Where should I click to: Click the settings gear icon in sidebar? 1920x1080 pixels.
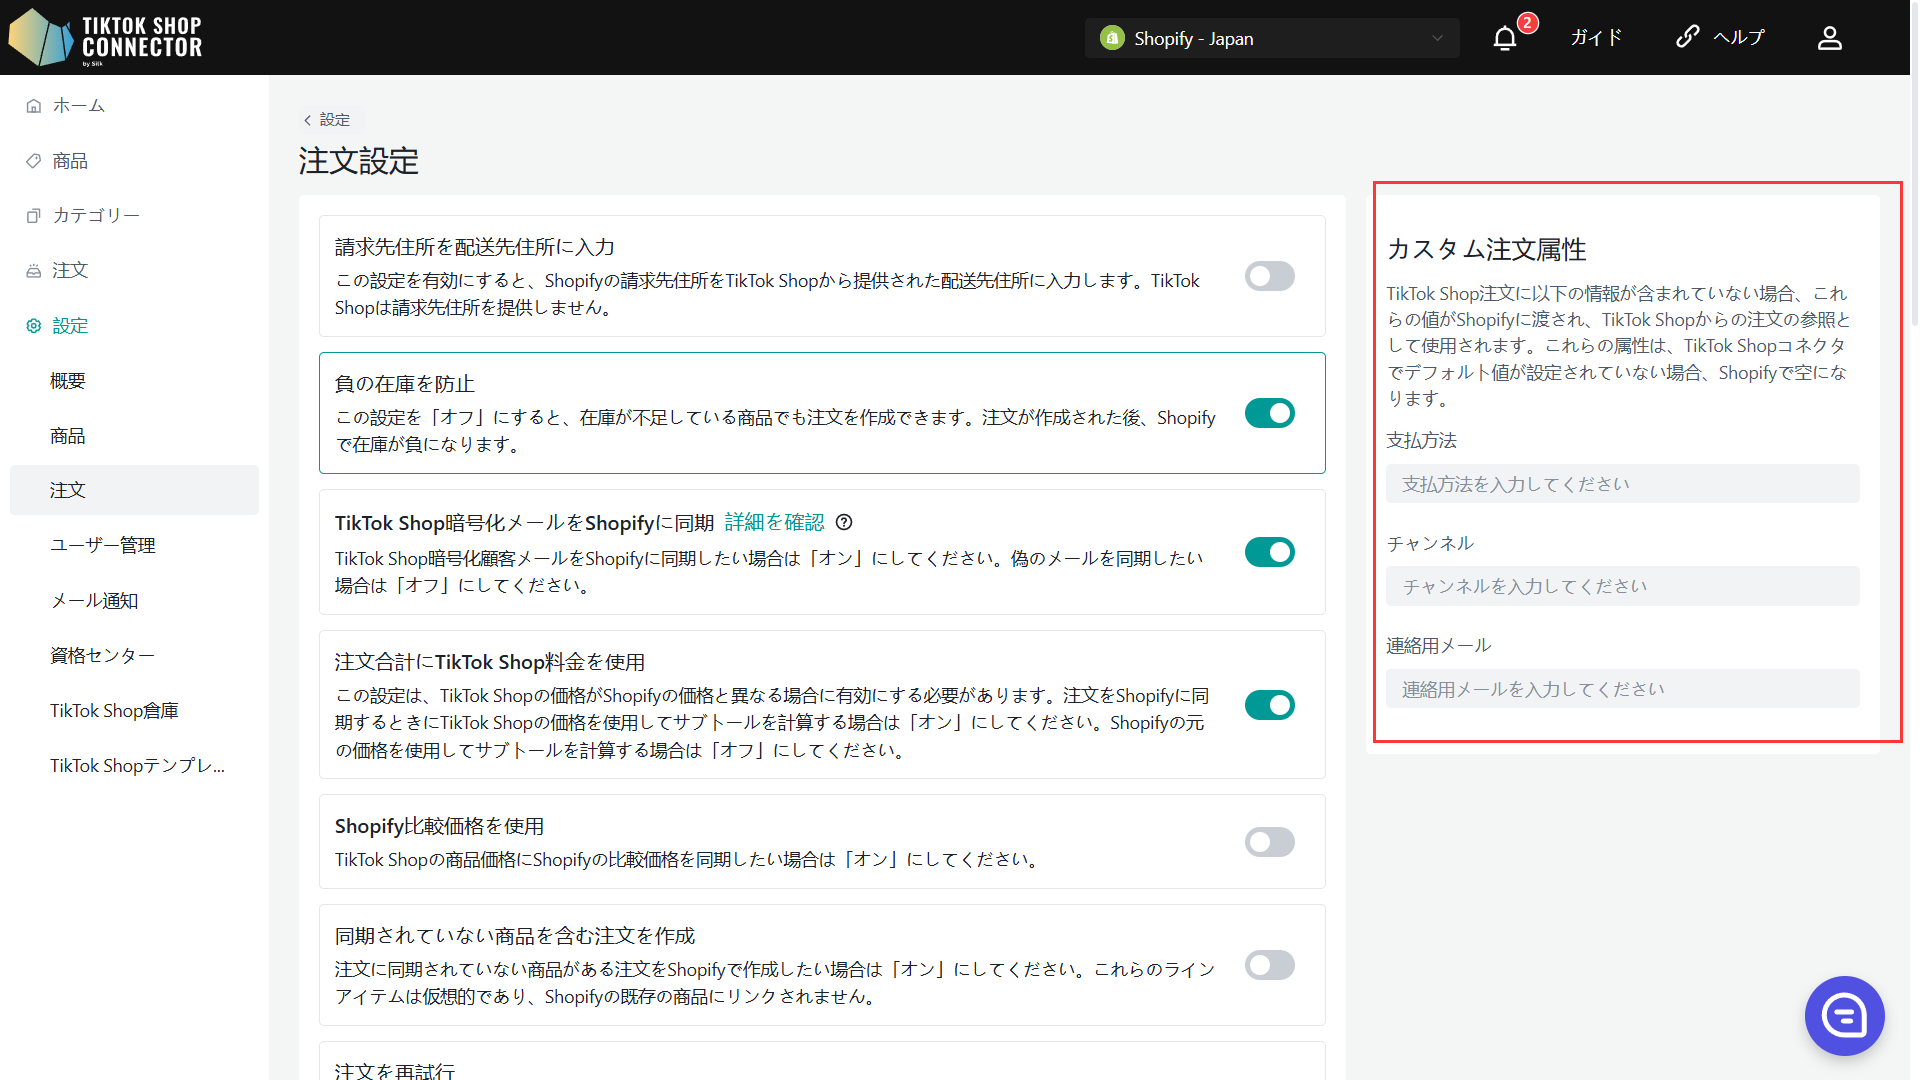[34, 326]
